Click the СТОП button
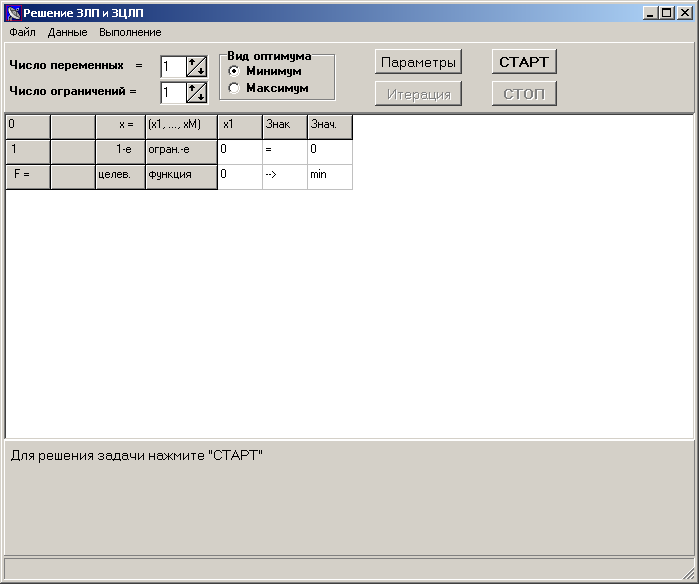Image resolution: width=699 pixels, height=584 pixels. click(524, 94)
